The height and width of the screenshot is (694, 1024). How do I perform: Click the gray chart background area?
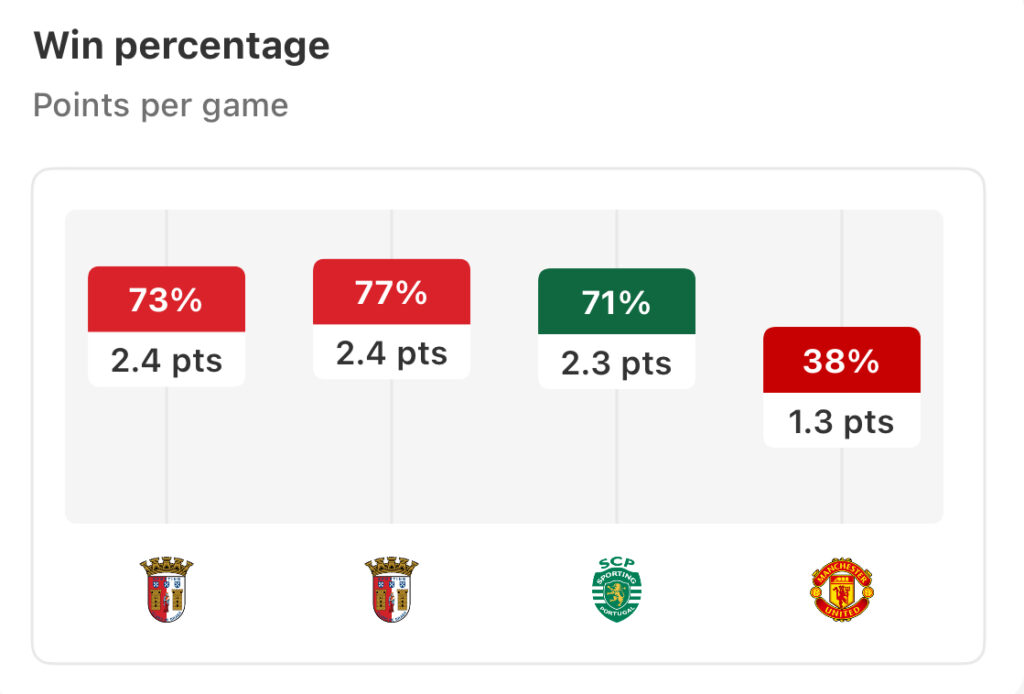click(x=504, y=457)
